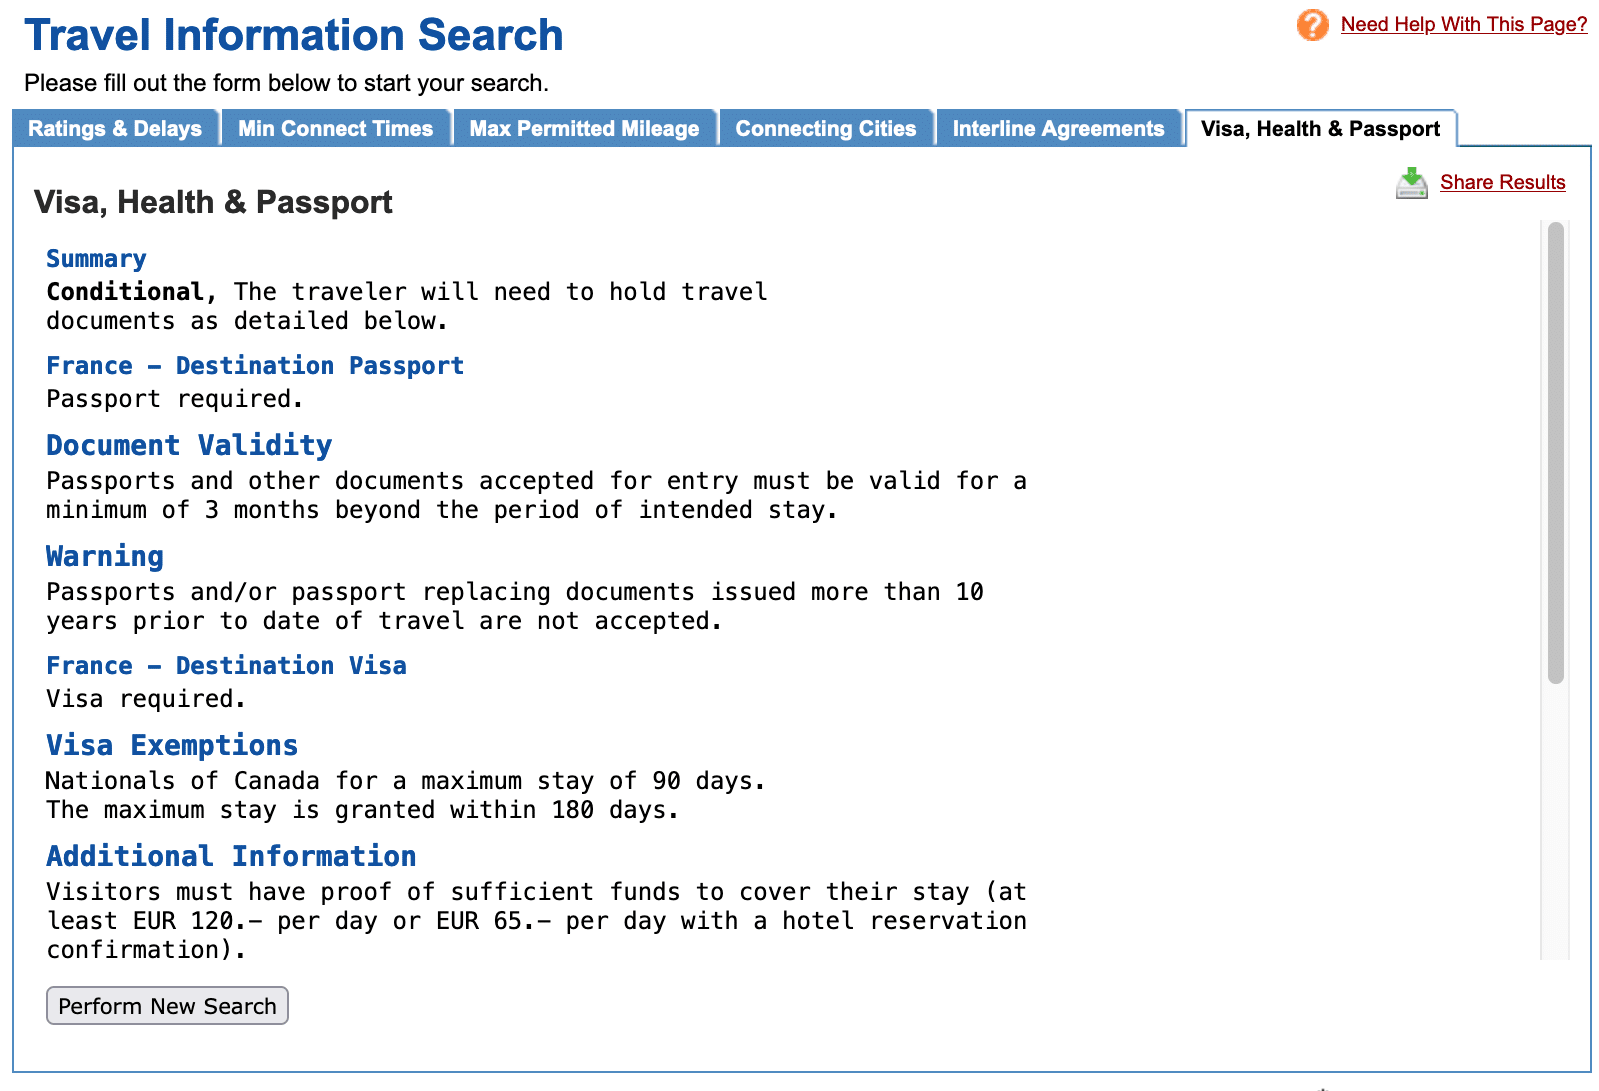Click the Travel Information Search title
1599x1091 pixels.
(x=294, y=35)
